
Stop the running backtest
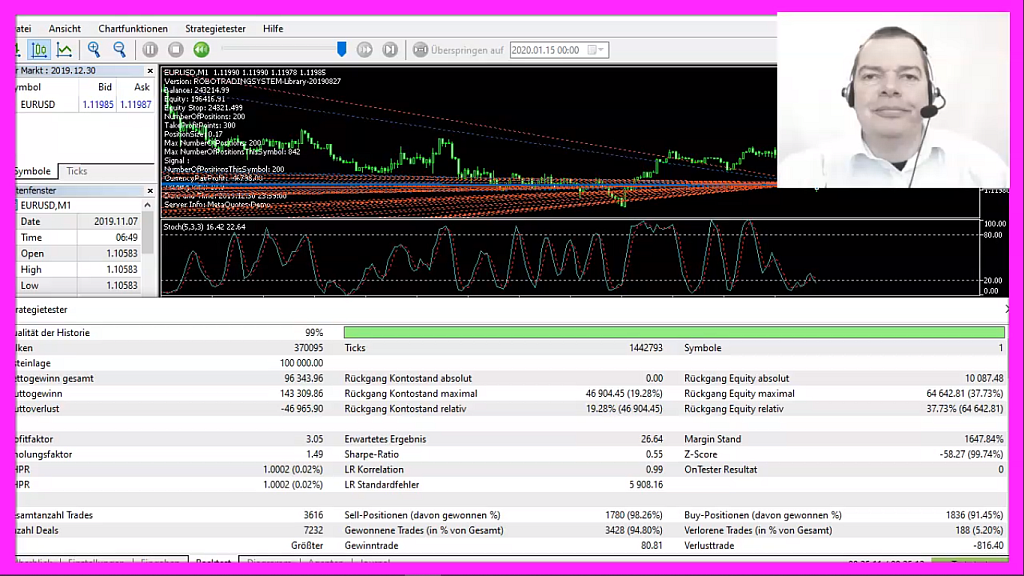click(176, 50)
